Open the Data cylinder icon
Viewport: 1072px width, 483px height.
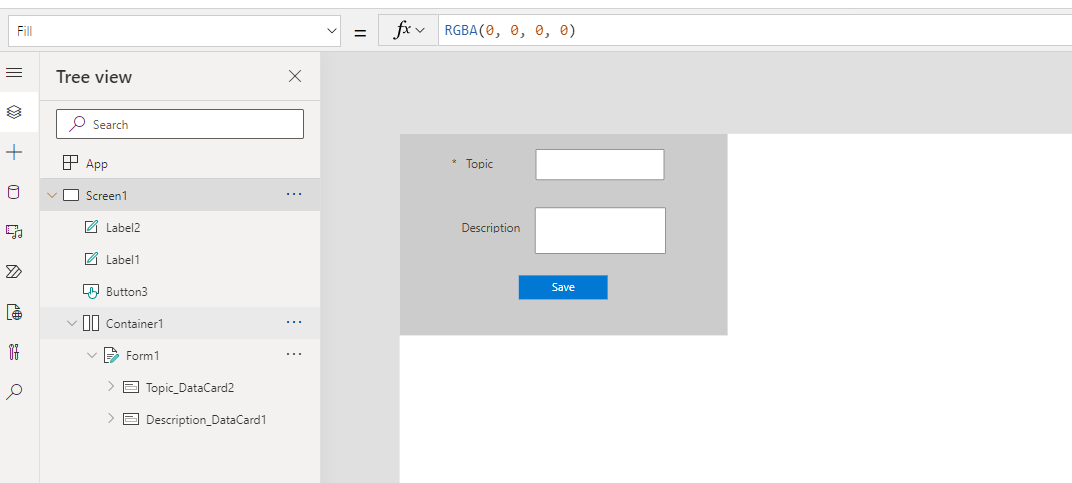click(14, 192)
